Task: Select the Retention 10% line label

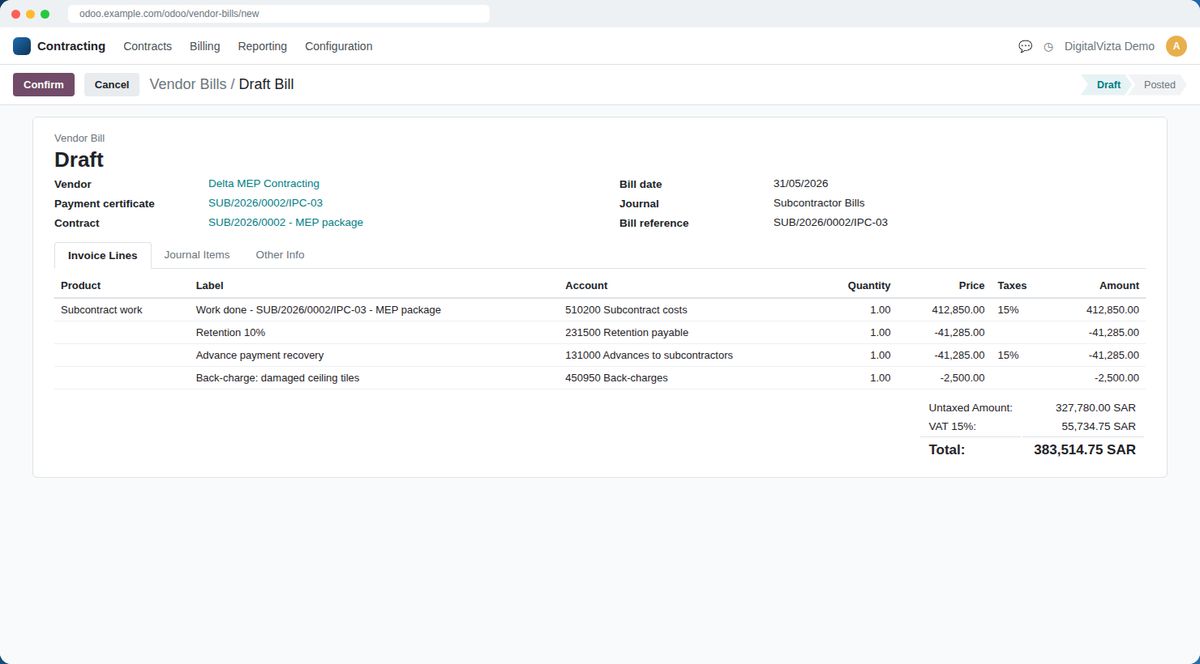Action: (230, 333)
